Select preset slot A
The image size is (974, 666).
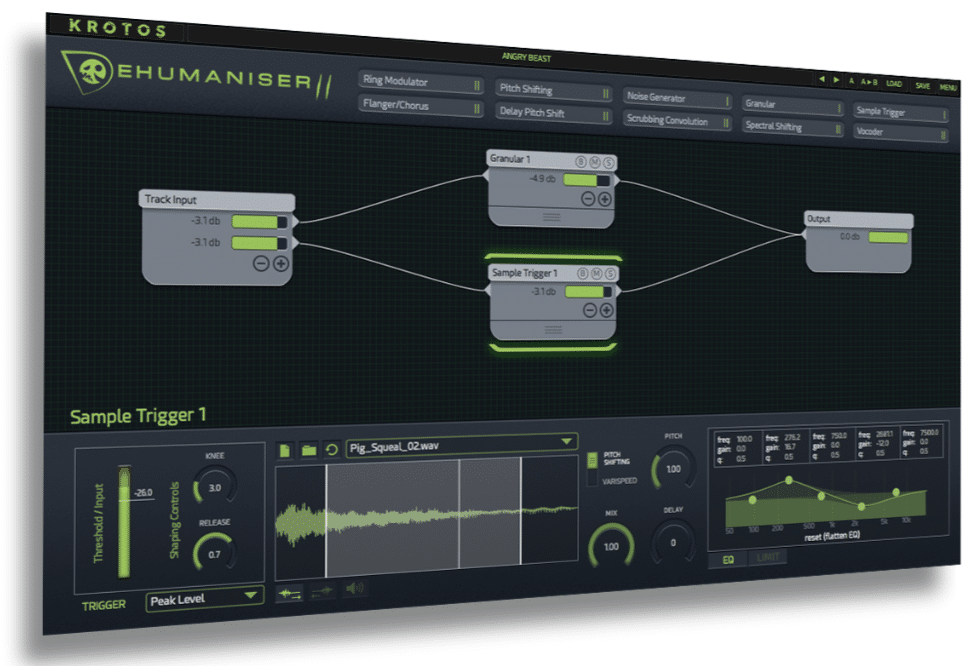pos(851,81)
